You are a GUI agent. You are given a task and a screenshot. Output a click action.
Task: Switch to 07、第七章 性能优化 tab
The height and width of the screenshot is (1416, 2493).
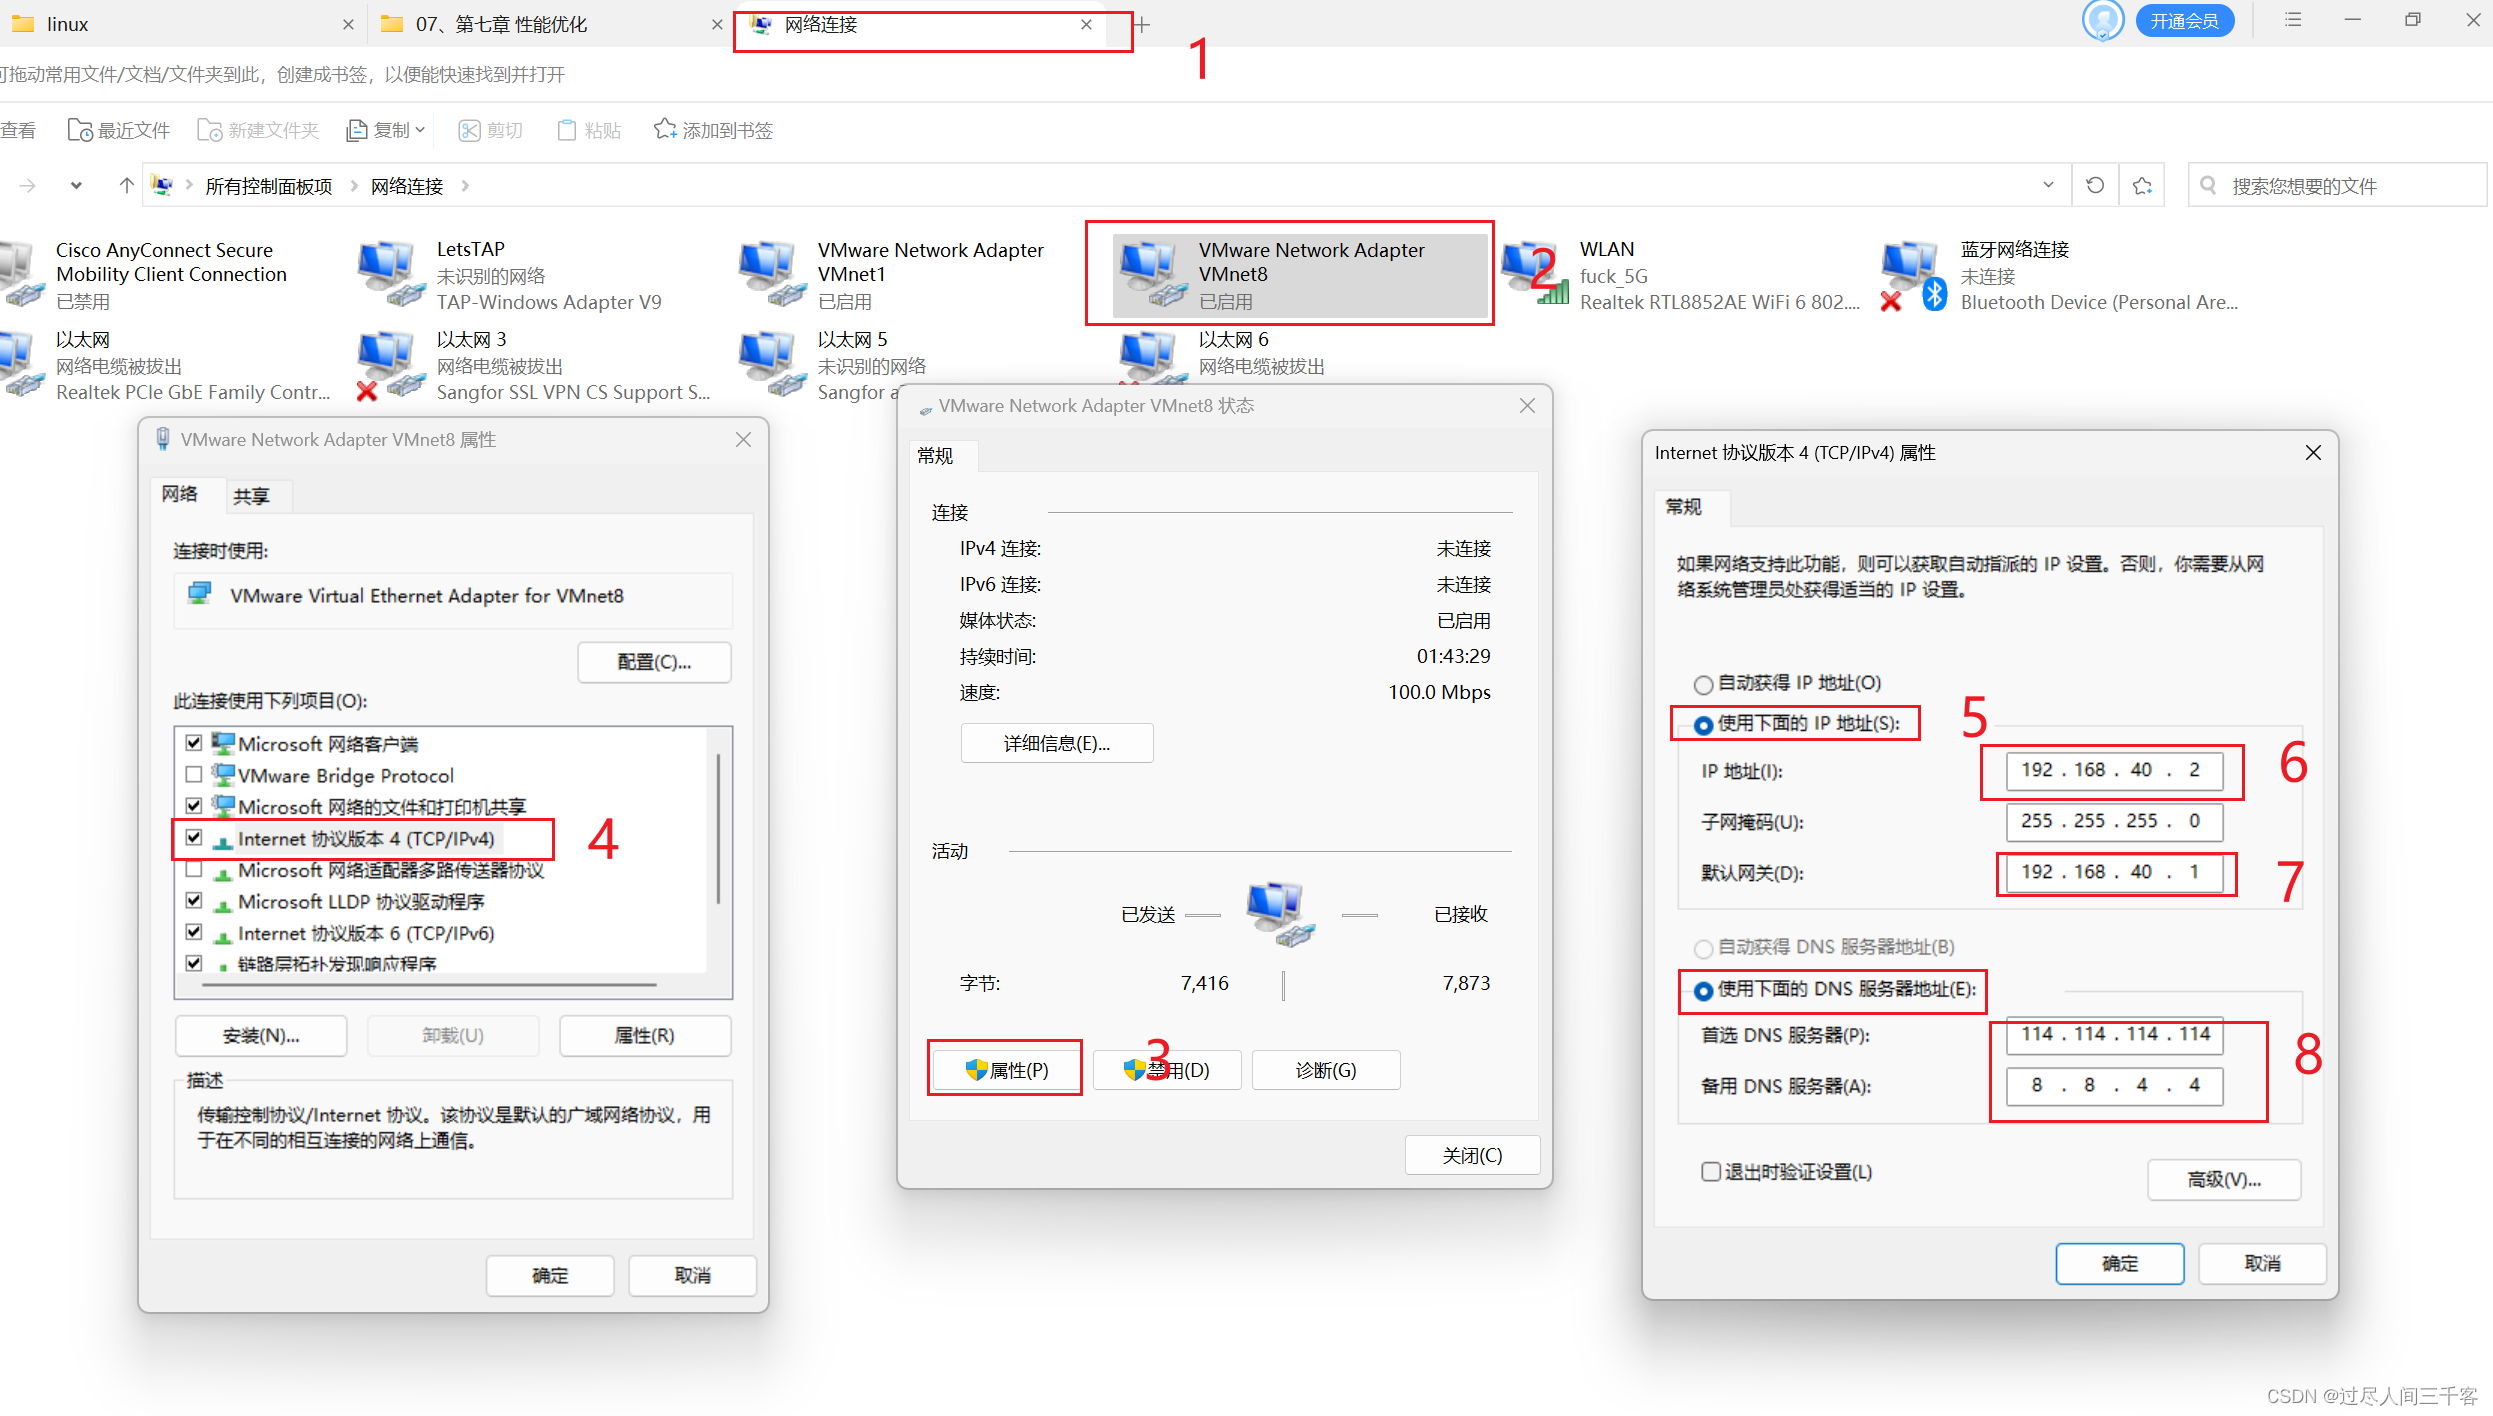(550, 24)
